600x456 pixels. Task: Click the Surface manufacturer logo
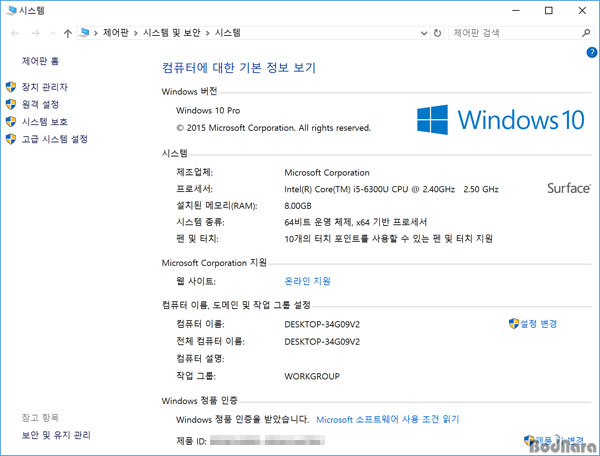tap(569, 188)
